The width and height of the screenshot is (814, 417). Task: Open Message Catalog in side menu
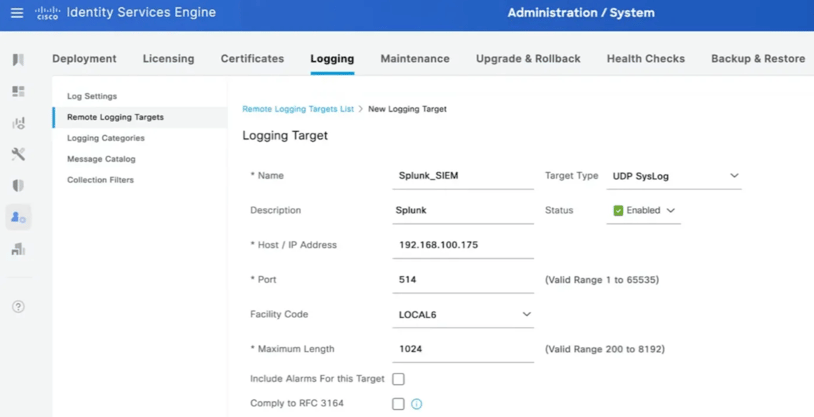click(101, 159)
